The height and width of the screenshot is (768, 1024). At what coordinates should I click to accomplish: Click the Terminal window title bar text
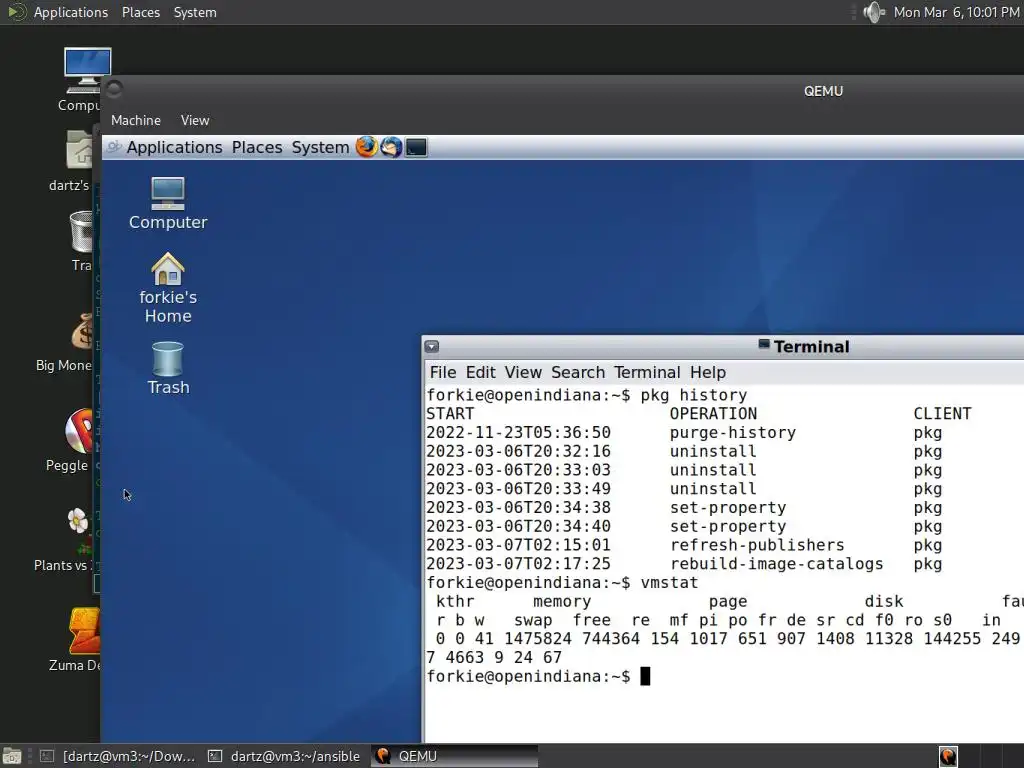[x=812, y=347]
